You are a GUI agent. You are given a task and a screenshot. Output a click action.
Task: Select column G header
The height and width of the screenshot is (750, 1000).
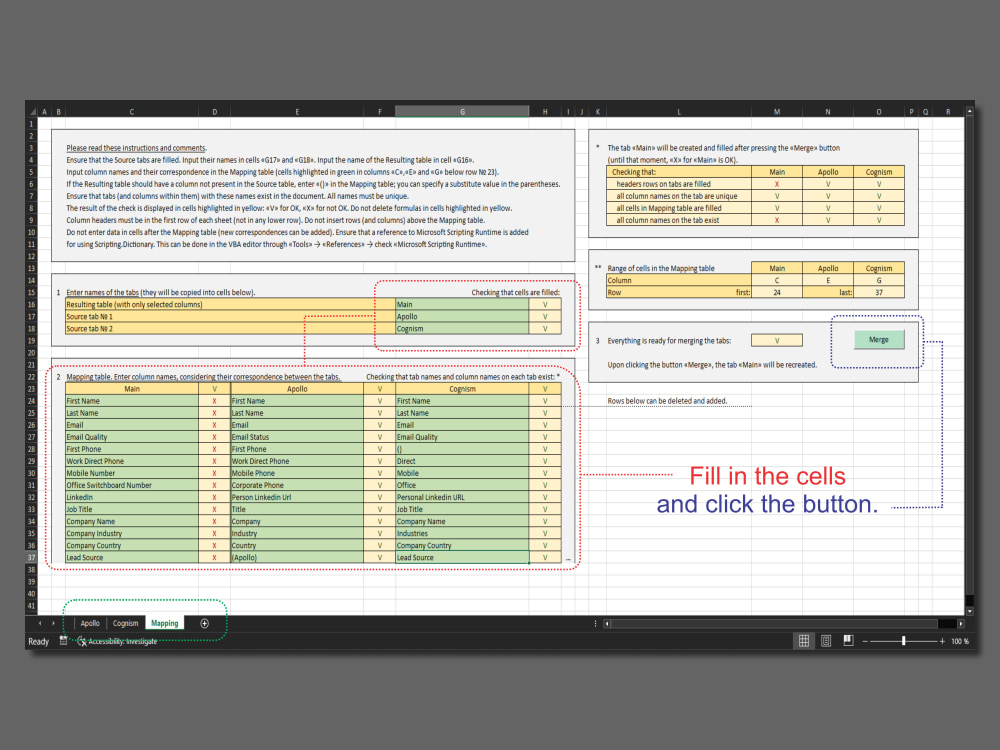coord(462,111)
